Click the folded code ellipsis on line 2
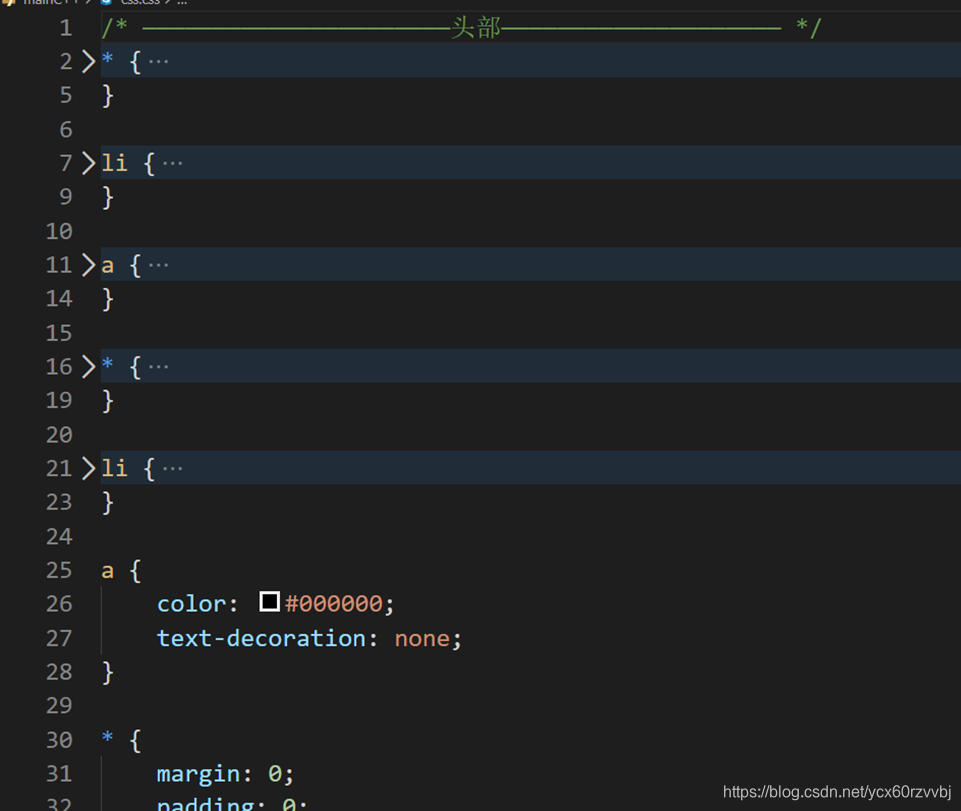 (157, 61)
